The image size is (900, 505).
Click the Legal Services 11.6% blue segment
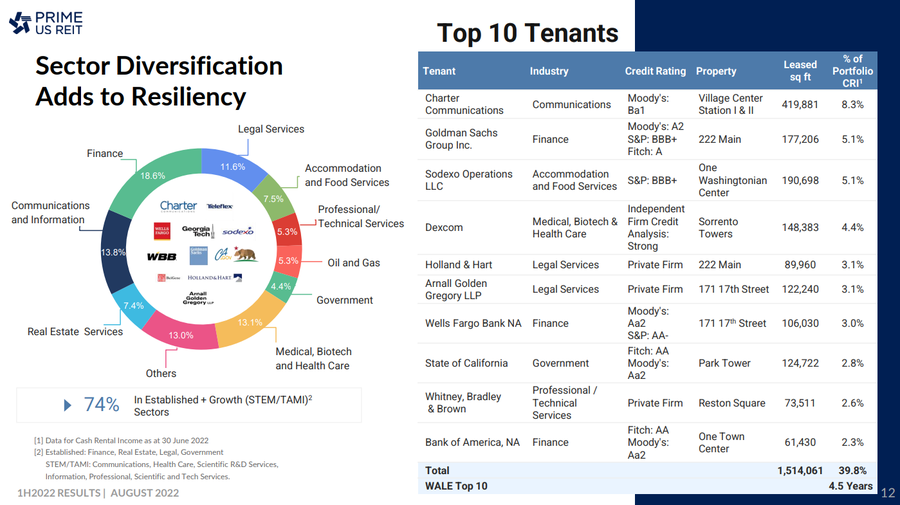pyautogui.click(x=232, y=166)
